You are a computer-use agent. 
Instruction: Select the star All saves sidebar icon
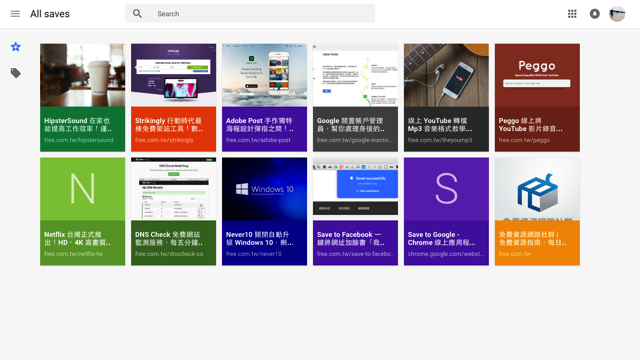coord(16,47)
